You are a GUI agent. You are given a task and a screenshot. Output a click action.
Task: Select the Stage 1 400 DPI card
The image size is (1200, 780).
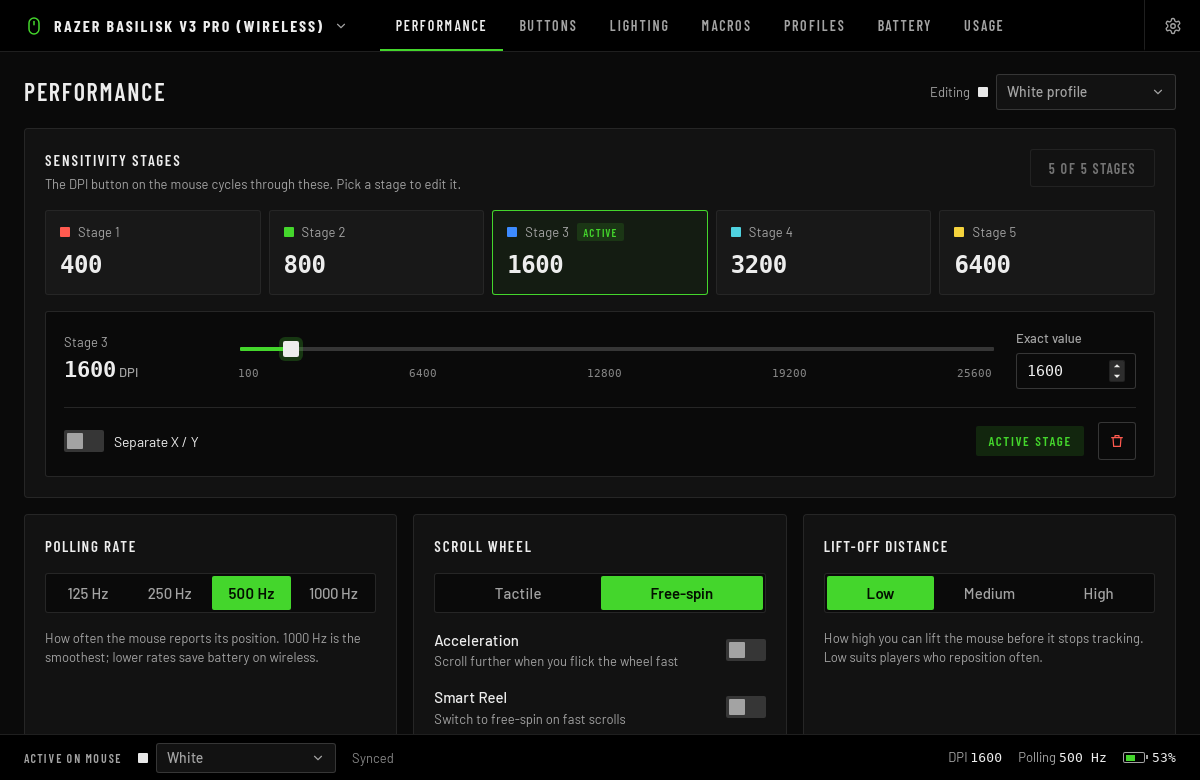click(153, 252)
